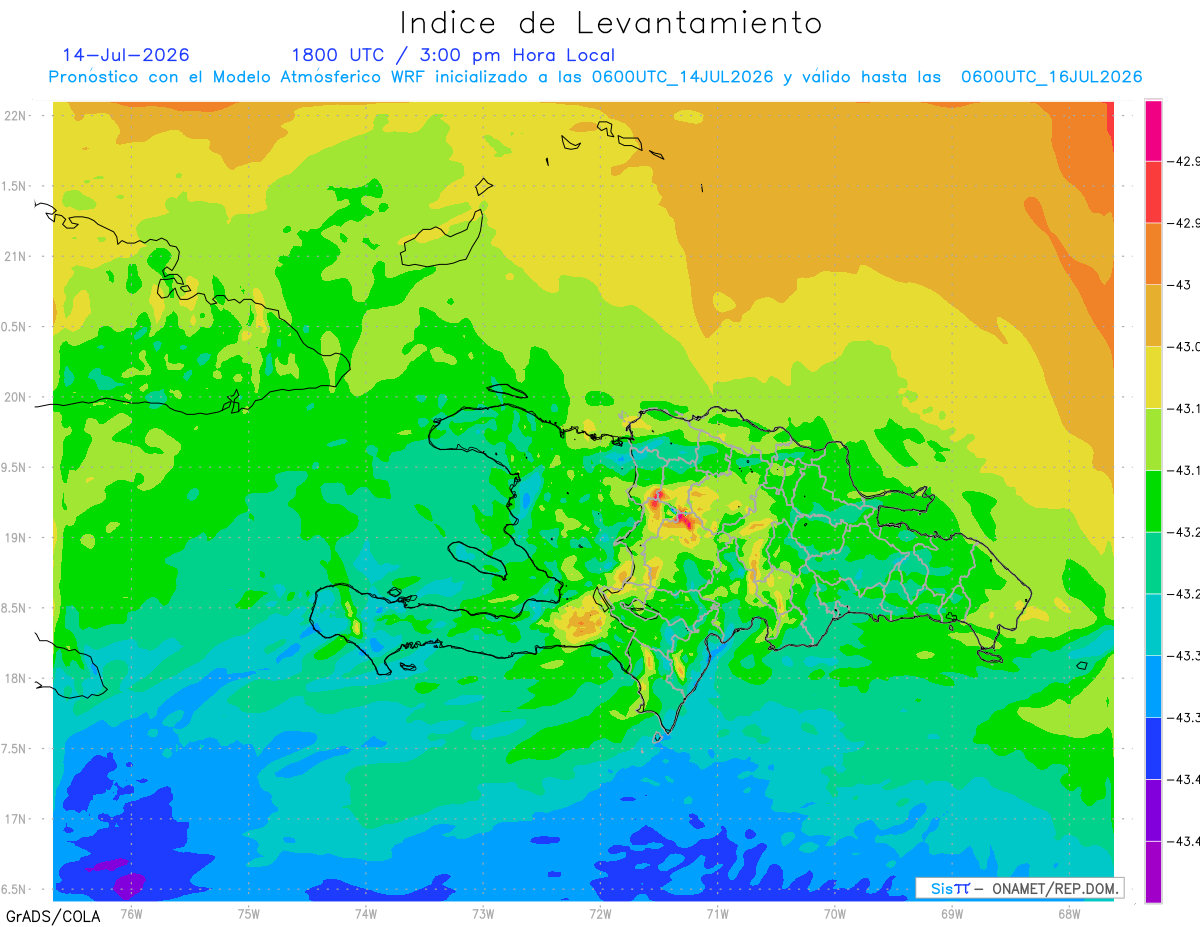The image size is (1200, 927).
Task: Click the title "Indice de Levantamiento"
Action: click(611, 23)
